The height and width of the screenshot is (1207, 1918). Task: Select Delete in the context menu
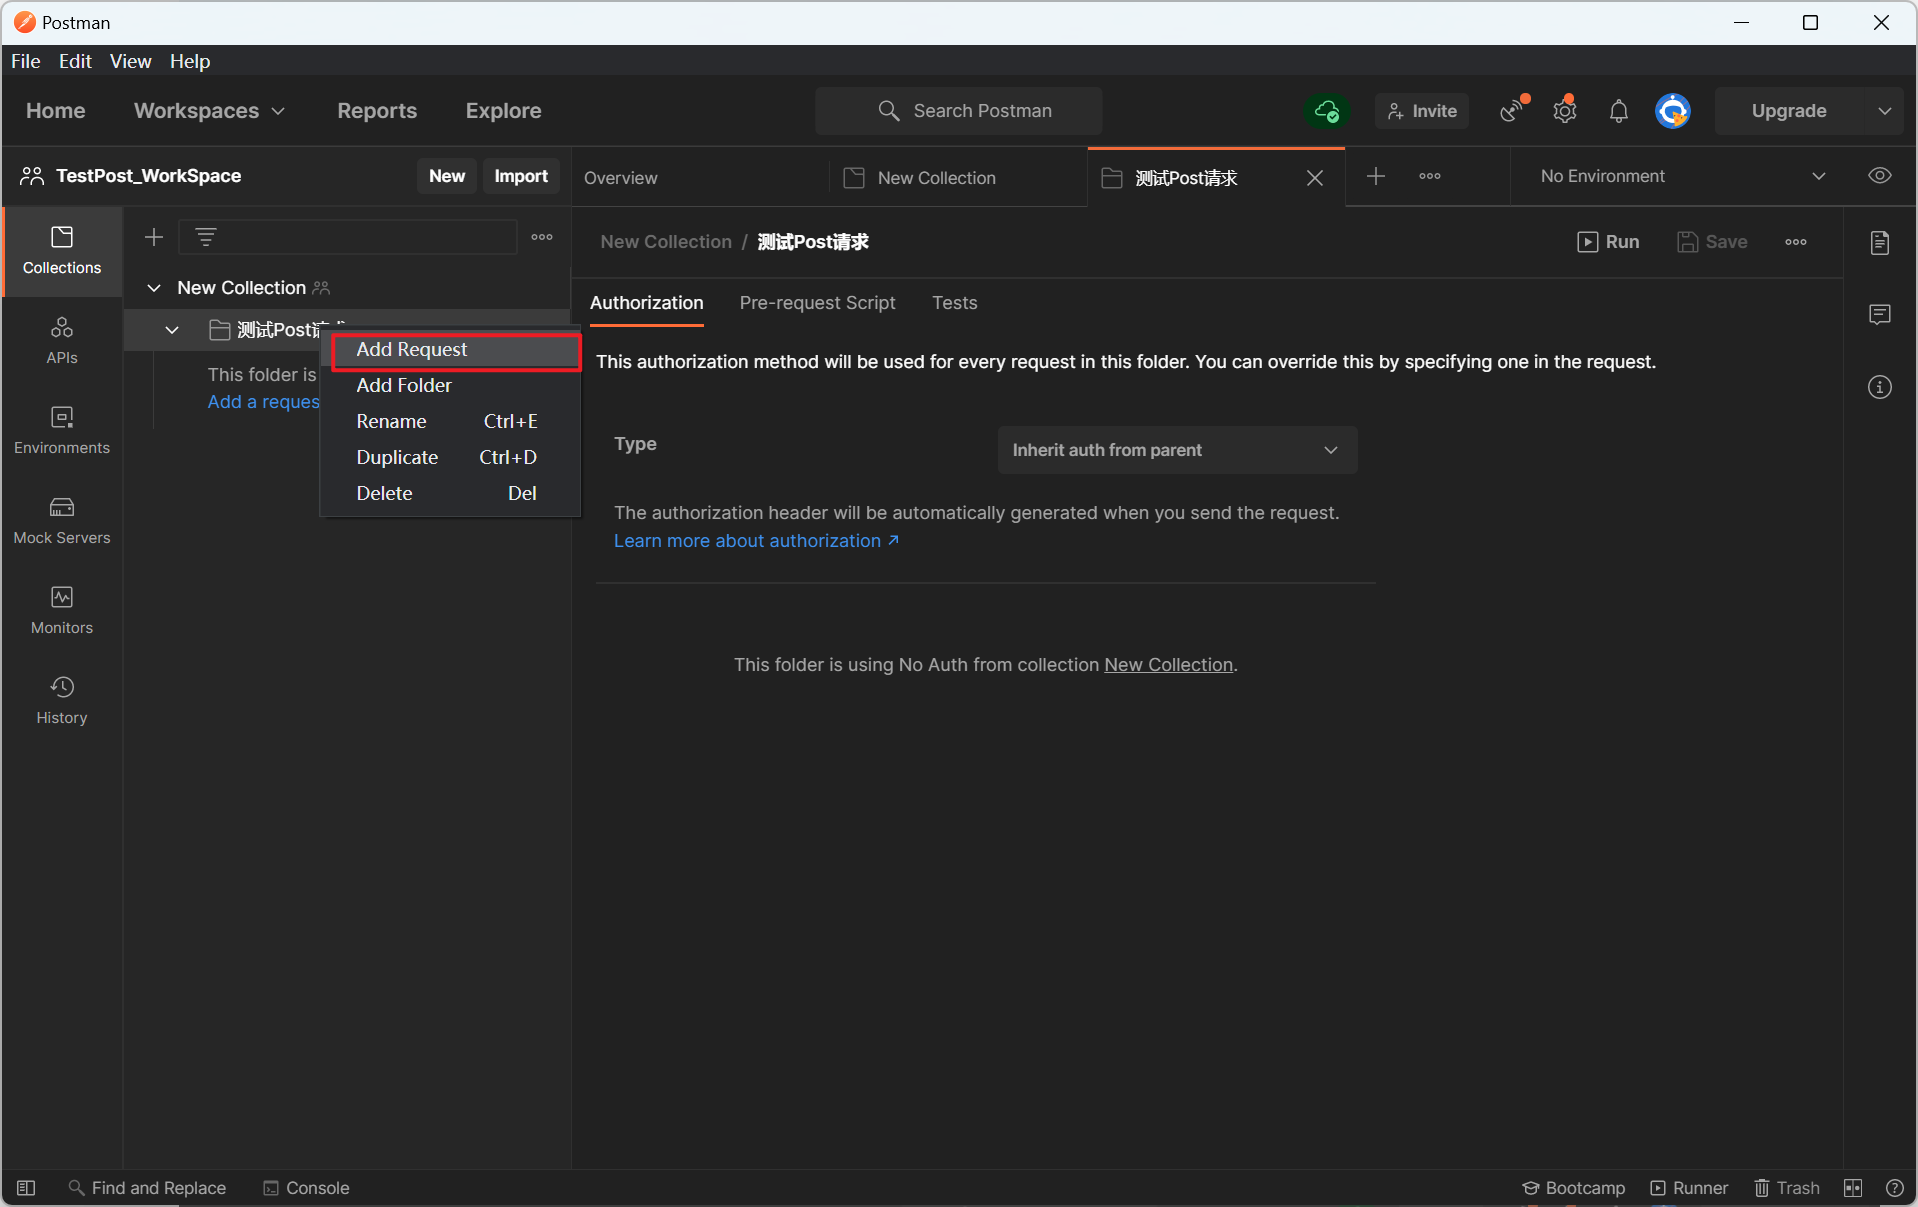click(450, 494)
